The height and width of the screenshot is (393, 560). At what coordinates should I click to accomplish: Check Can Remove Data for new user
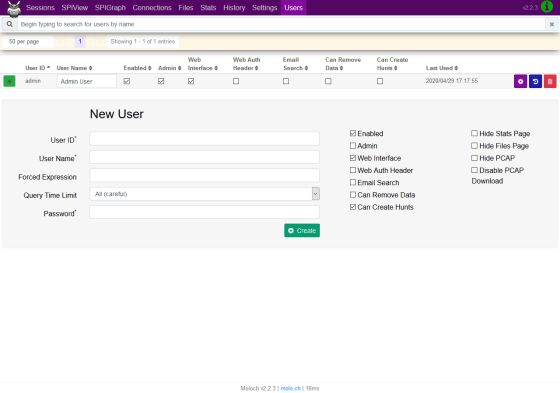[353, 194]
